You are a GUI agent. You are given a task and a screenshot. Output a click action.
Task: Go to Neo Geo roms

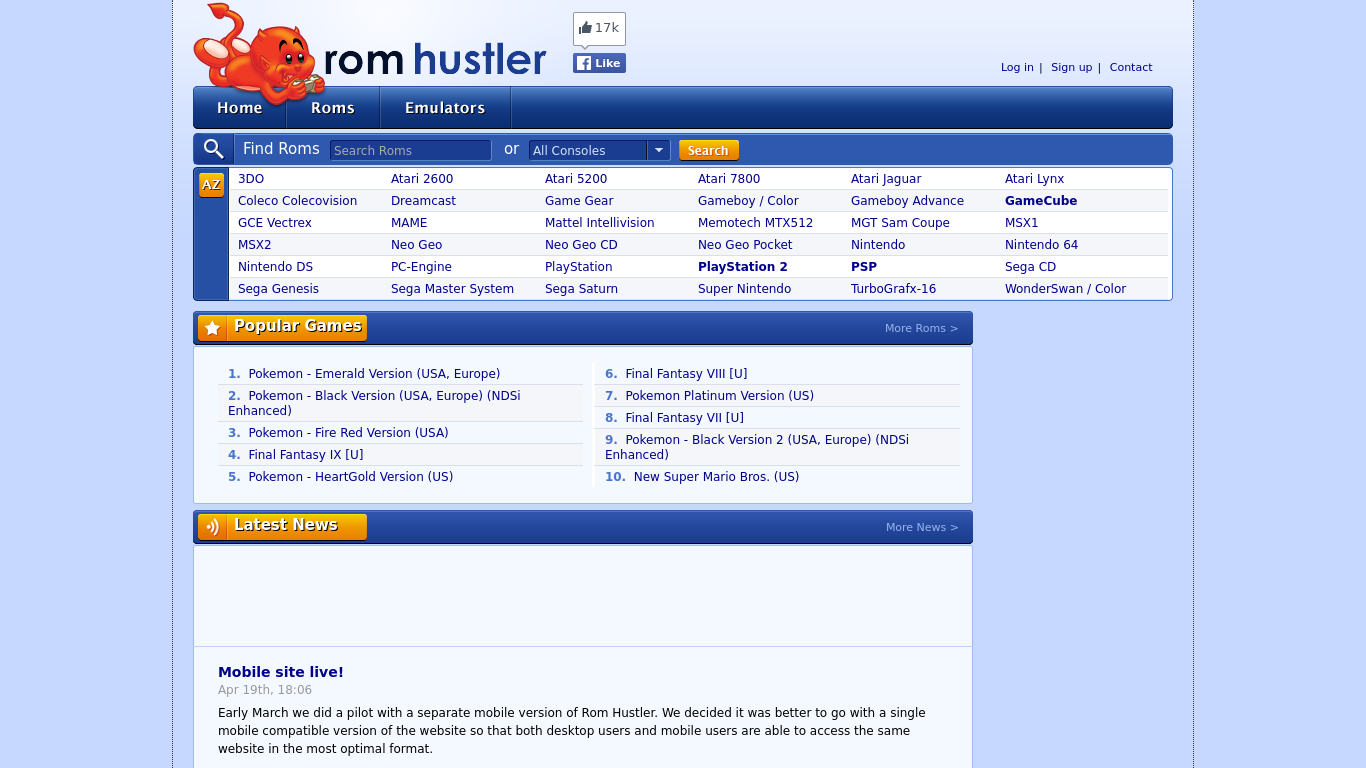416,245
